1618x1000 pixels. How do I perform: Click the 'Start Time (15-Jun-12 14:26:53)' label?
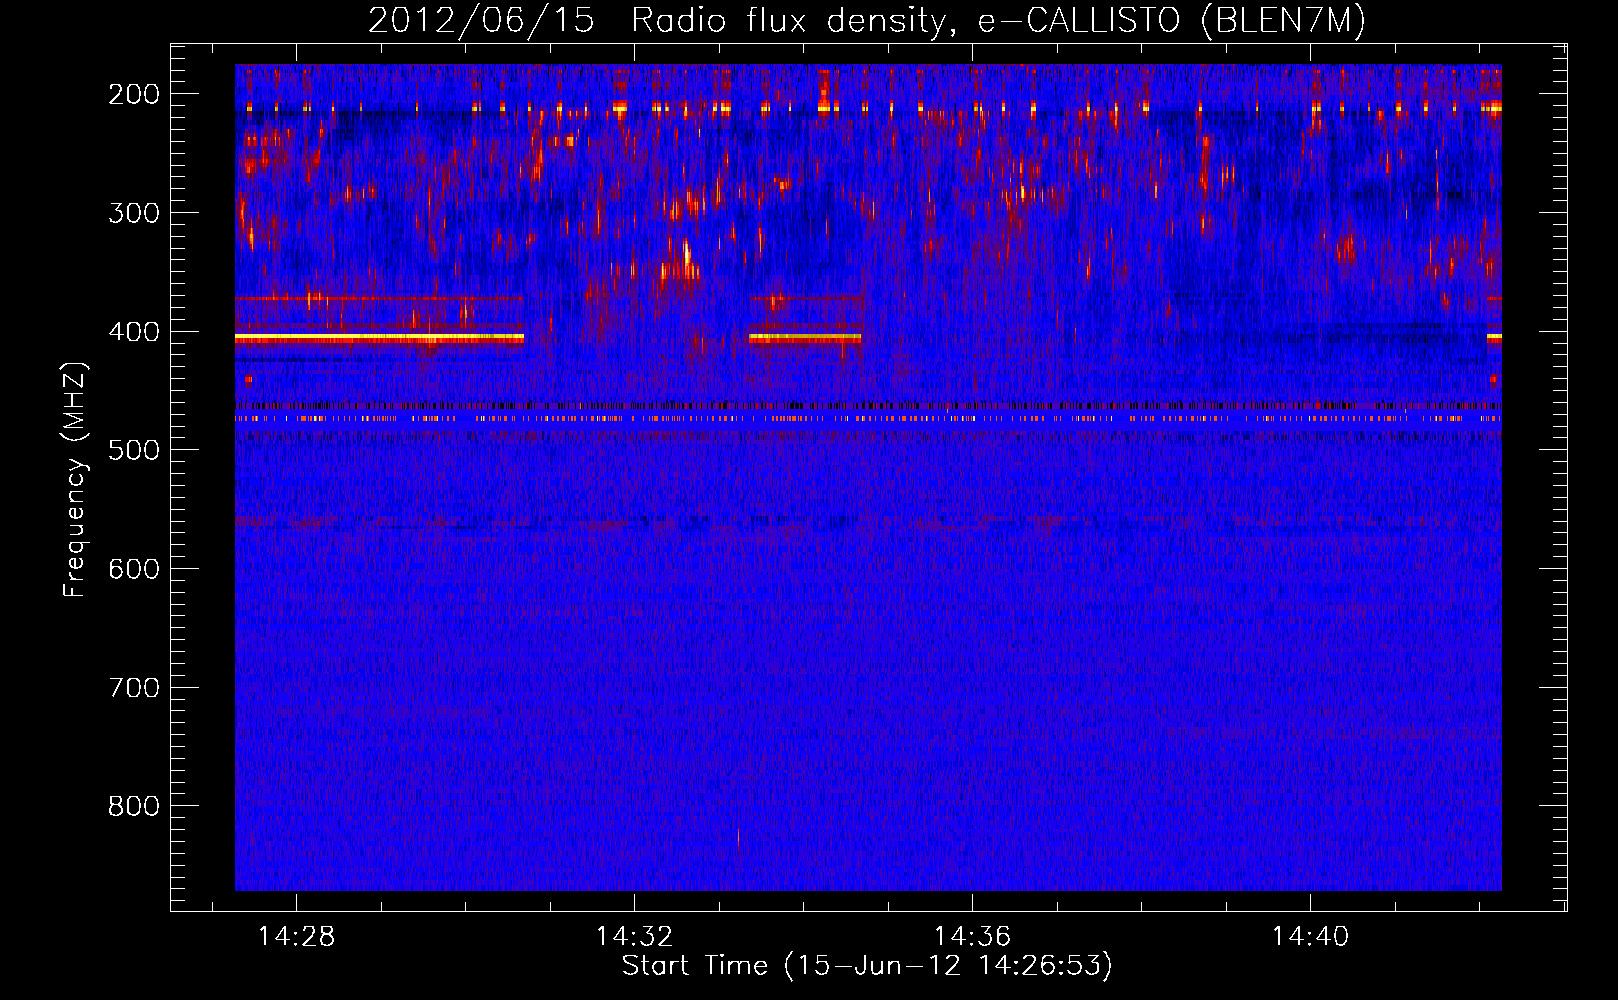(867, 966)
